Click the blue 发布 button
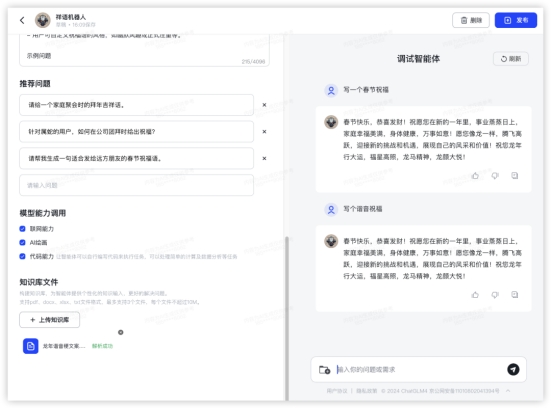551x409 pixels. tap(516, 20)
